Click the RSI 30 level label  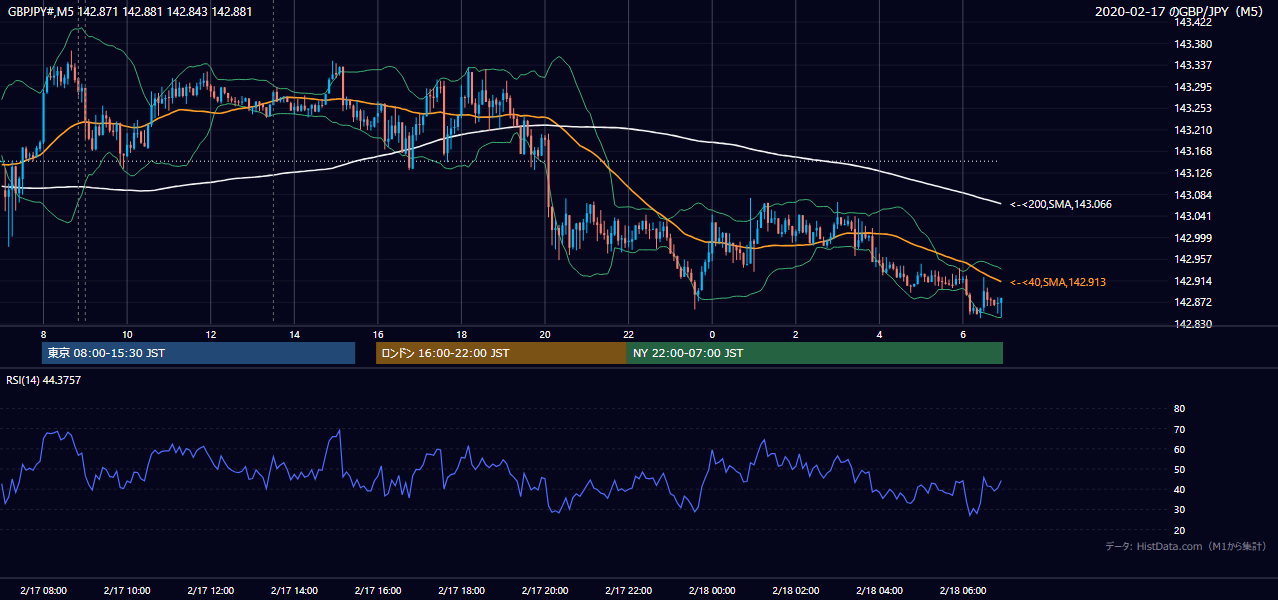coord(1179,509)
